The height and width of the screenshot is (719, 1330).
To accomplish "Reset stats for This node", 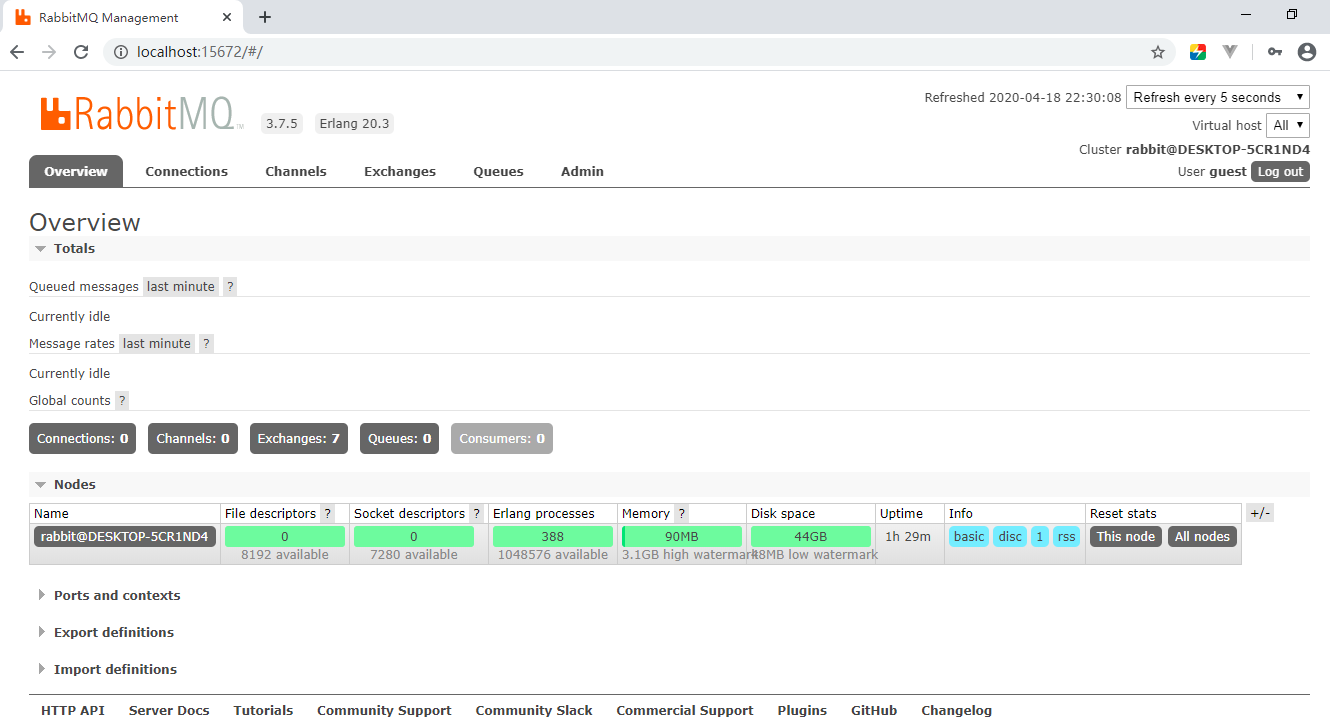I will 1126,537.
